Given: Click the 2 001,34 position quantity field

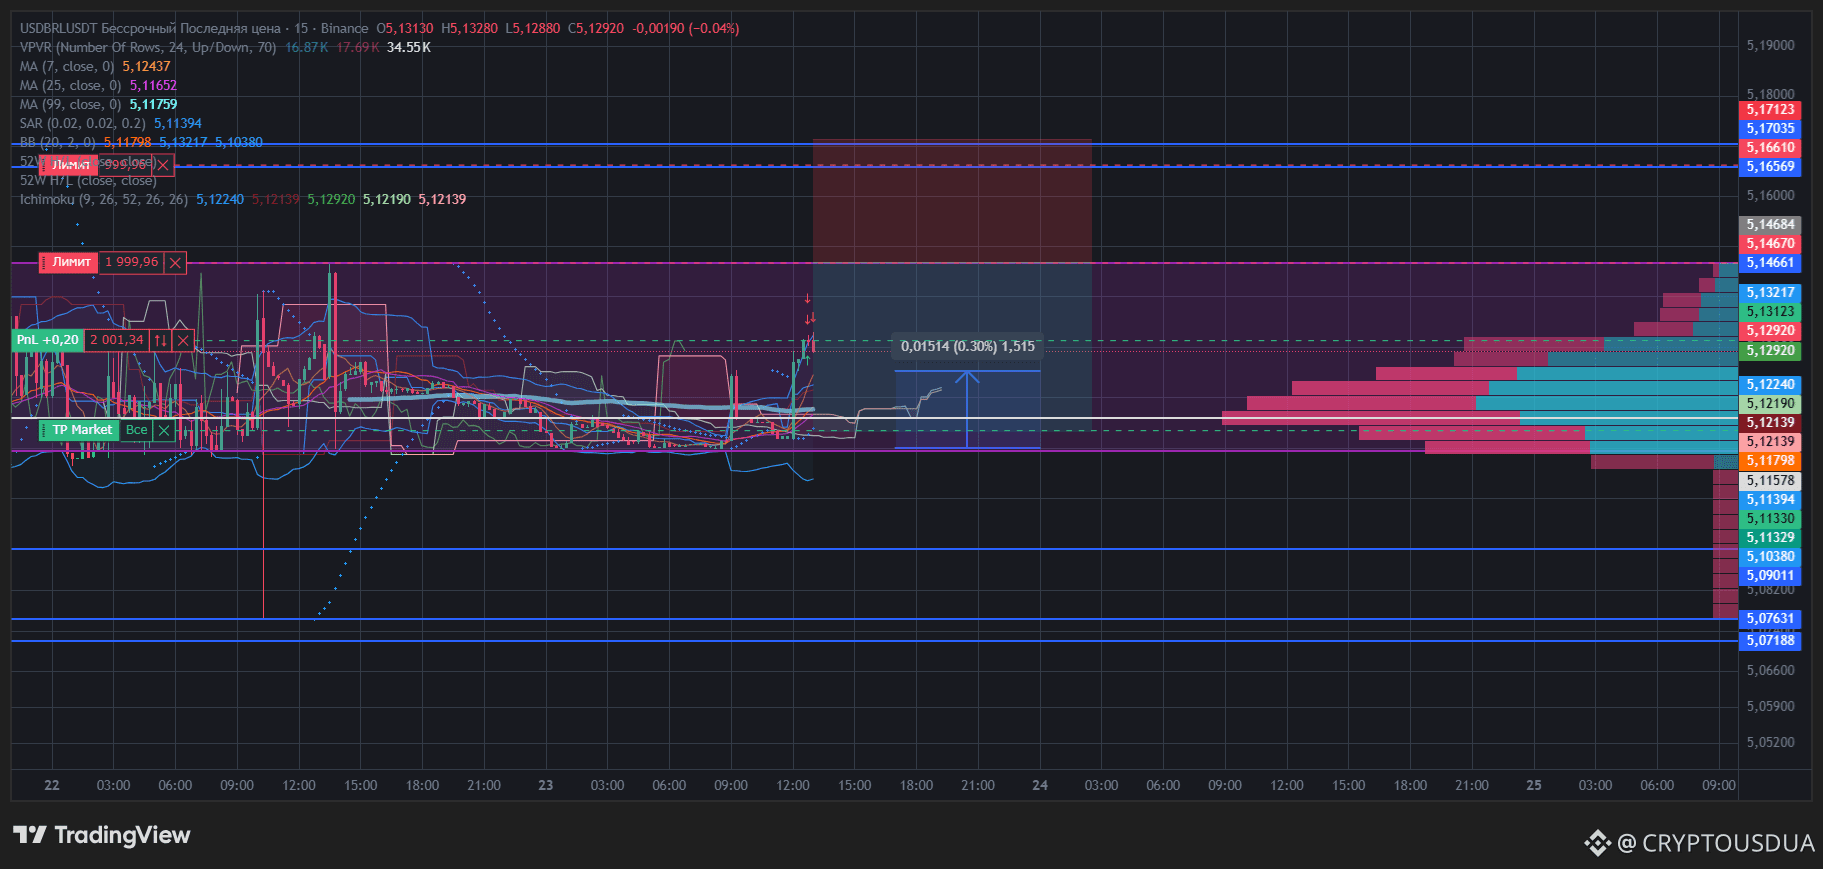Looking at the screenshot, I should coord(117,340).
